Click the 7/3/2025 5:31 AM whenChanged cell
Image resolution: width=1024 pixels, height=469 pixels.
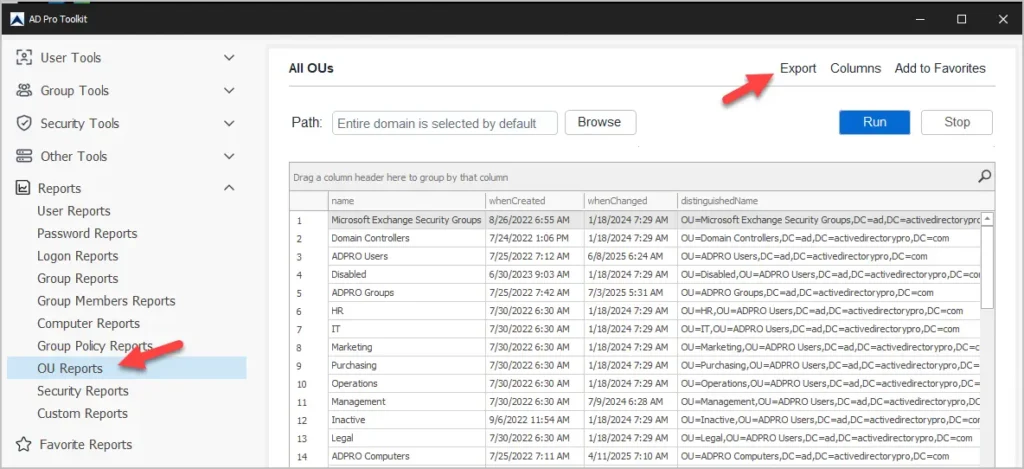[x=630, y=293]
